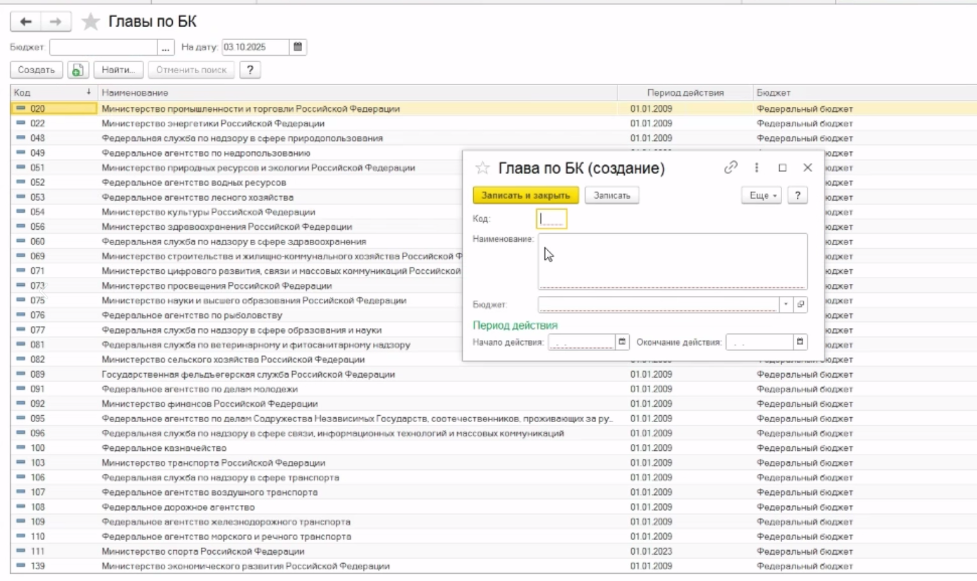Image resolution: width=977 pixels, height=581 pixels.
Task: Open help in the creation dialog
Action: (x=798, y=196)
